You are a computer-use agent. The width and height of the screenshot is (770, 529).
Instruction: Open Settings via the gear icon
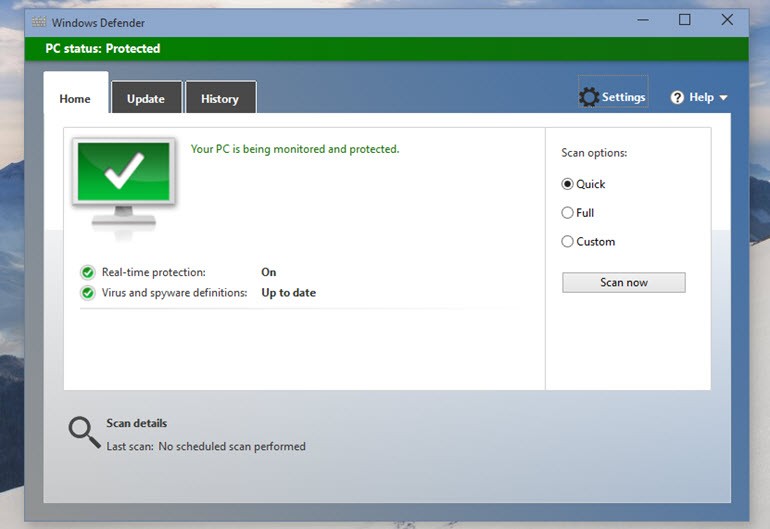[x=589, y=97]
